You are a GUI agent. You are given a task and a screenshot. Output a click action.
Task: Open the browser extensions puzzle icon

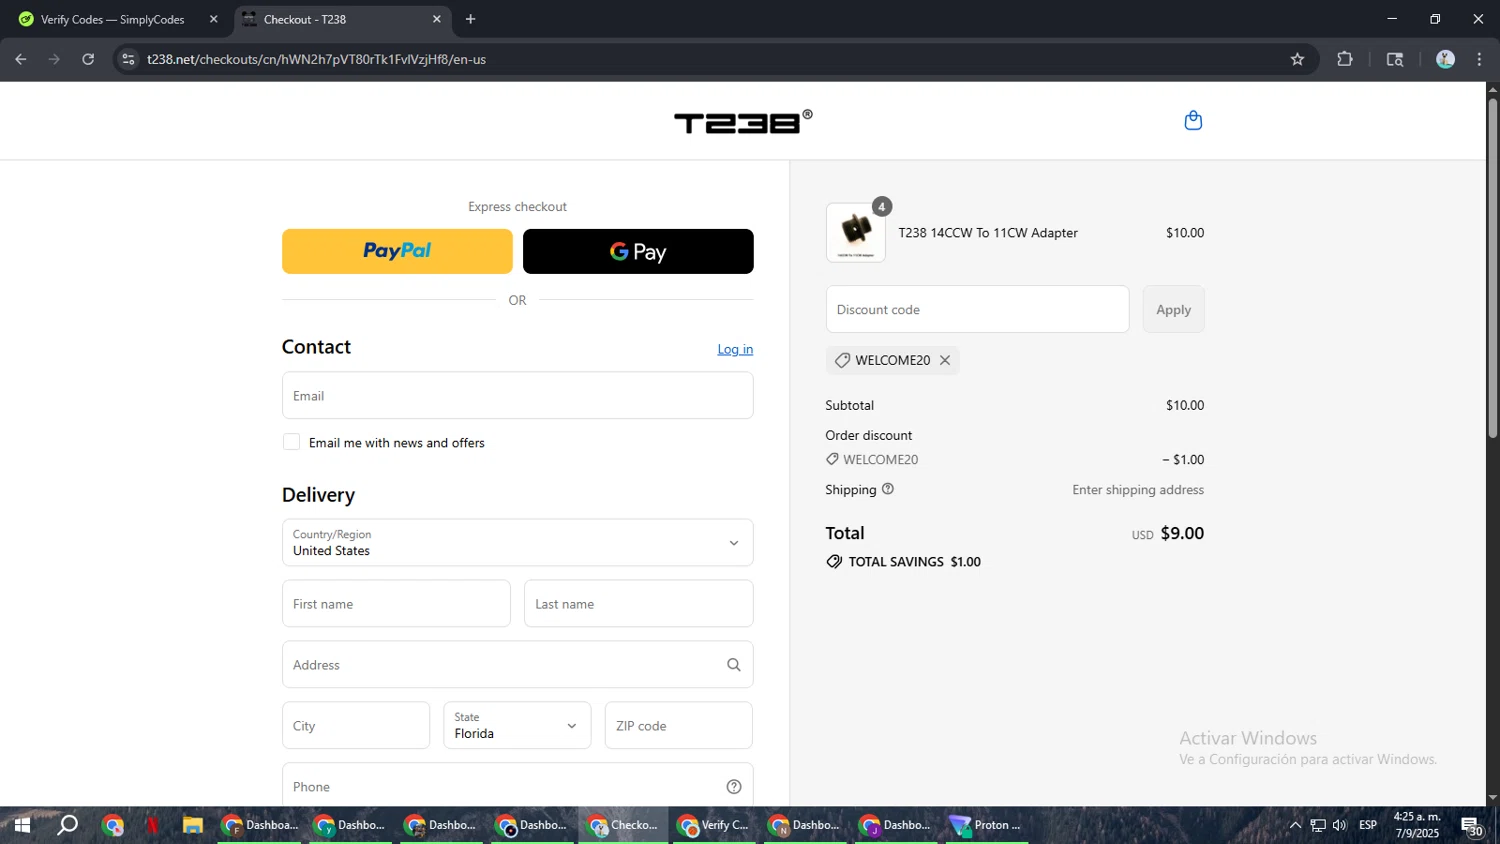click(1345, 59)
